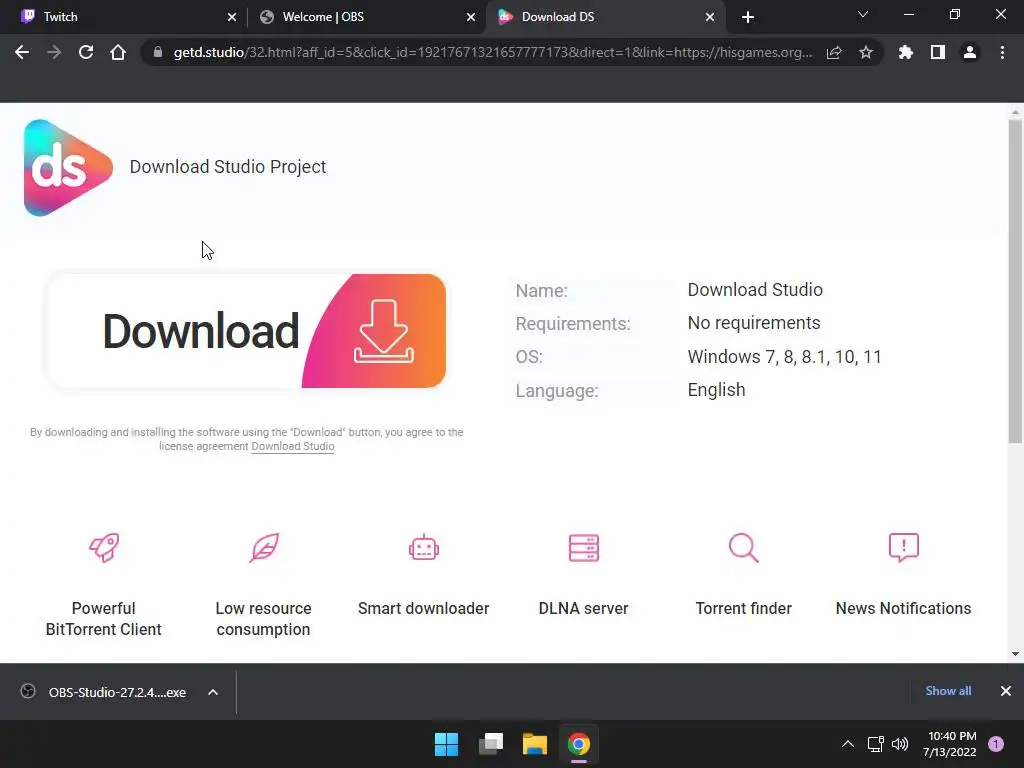Click the News Notifications alert icon
Viewport: 1024px width, 768px height.
coord(904,547)
